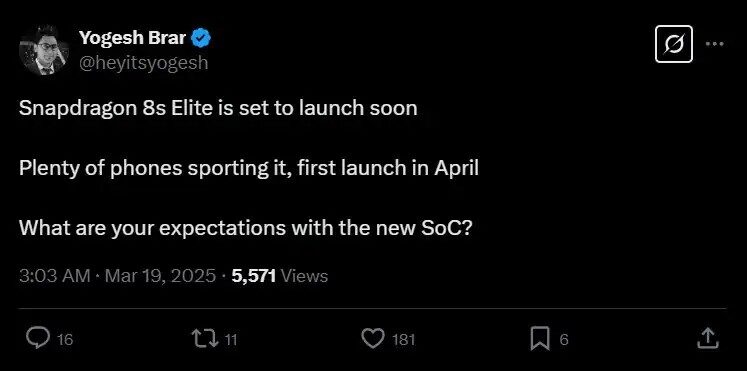Open the three-dot more options menu
This screenshot has width=747, height=371.
(714, 44)
